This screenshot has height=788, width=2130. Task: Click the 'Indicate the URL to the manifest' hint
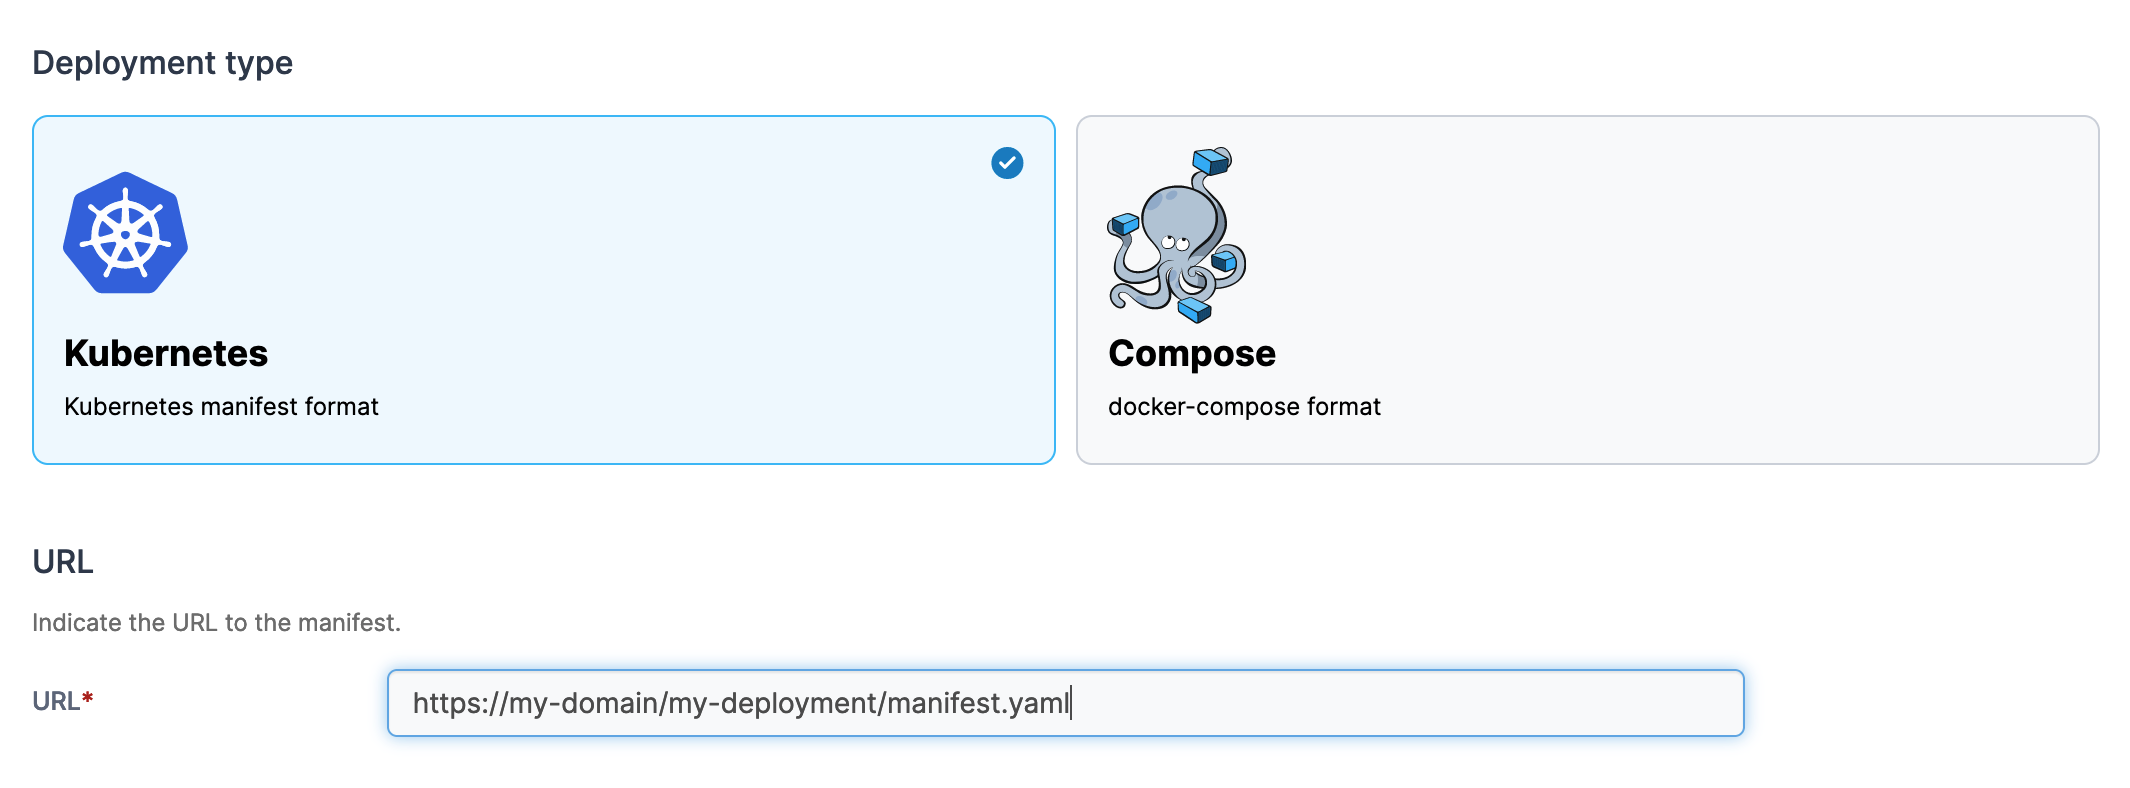pos(216,623)
